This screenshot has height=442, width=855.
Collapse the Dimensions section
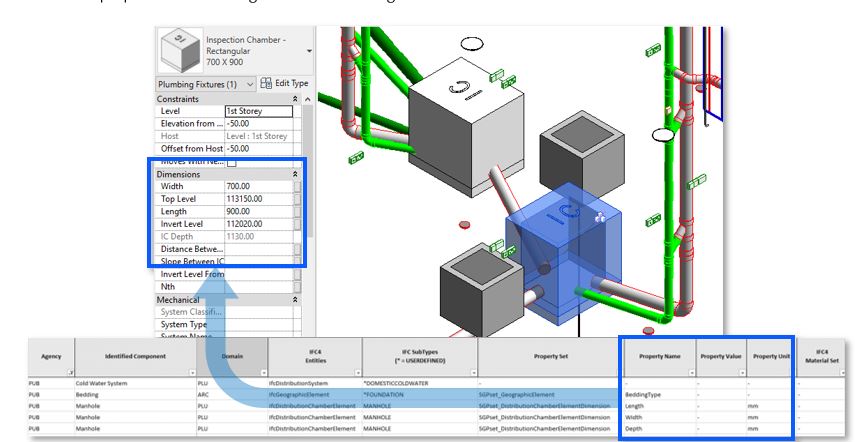tap(294, 174)
